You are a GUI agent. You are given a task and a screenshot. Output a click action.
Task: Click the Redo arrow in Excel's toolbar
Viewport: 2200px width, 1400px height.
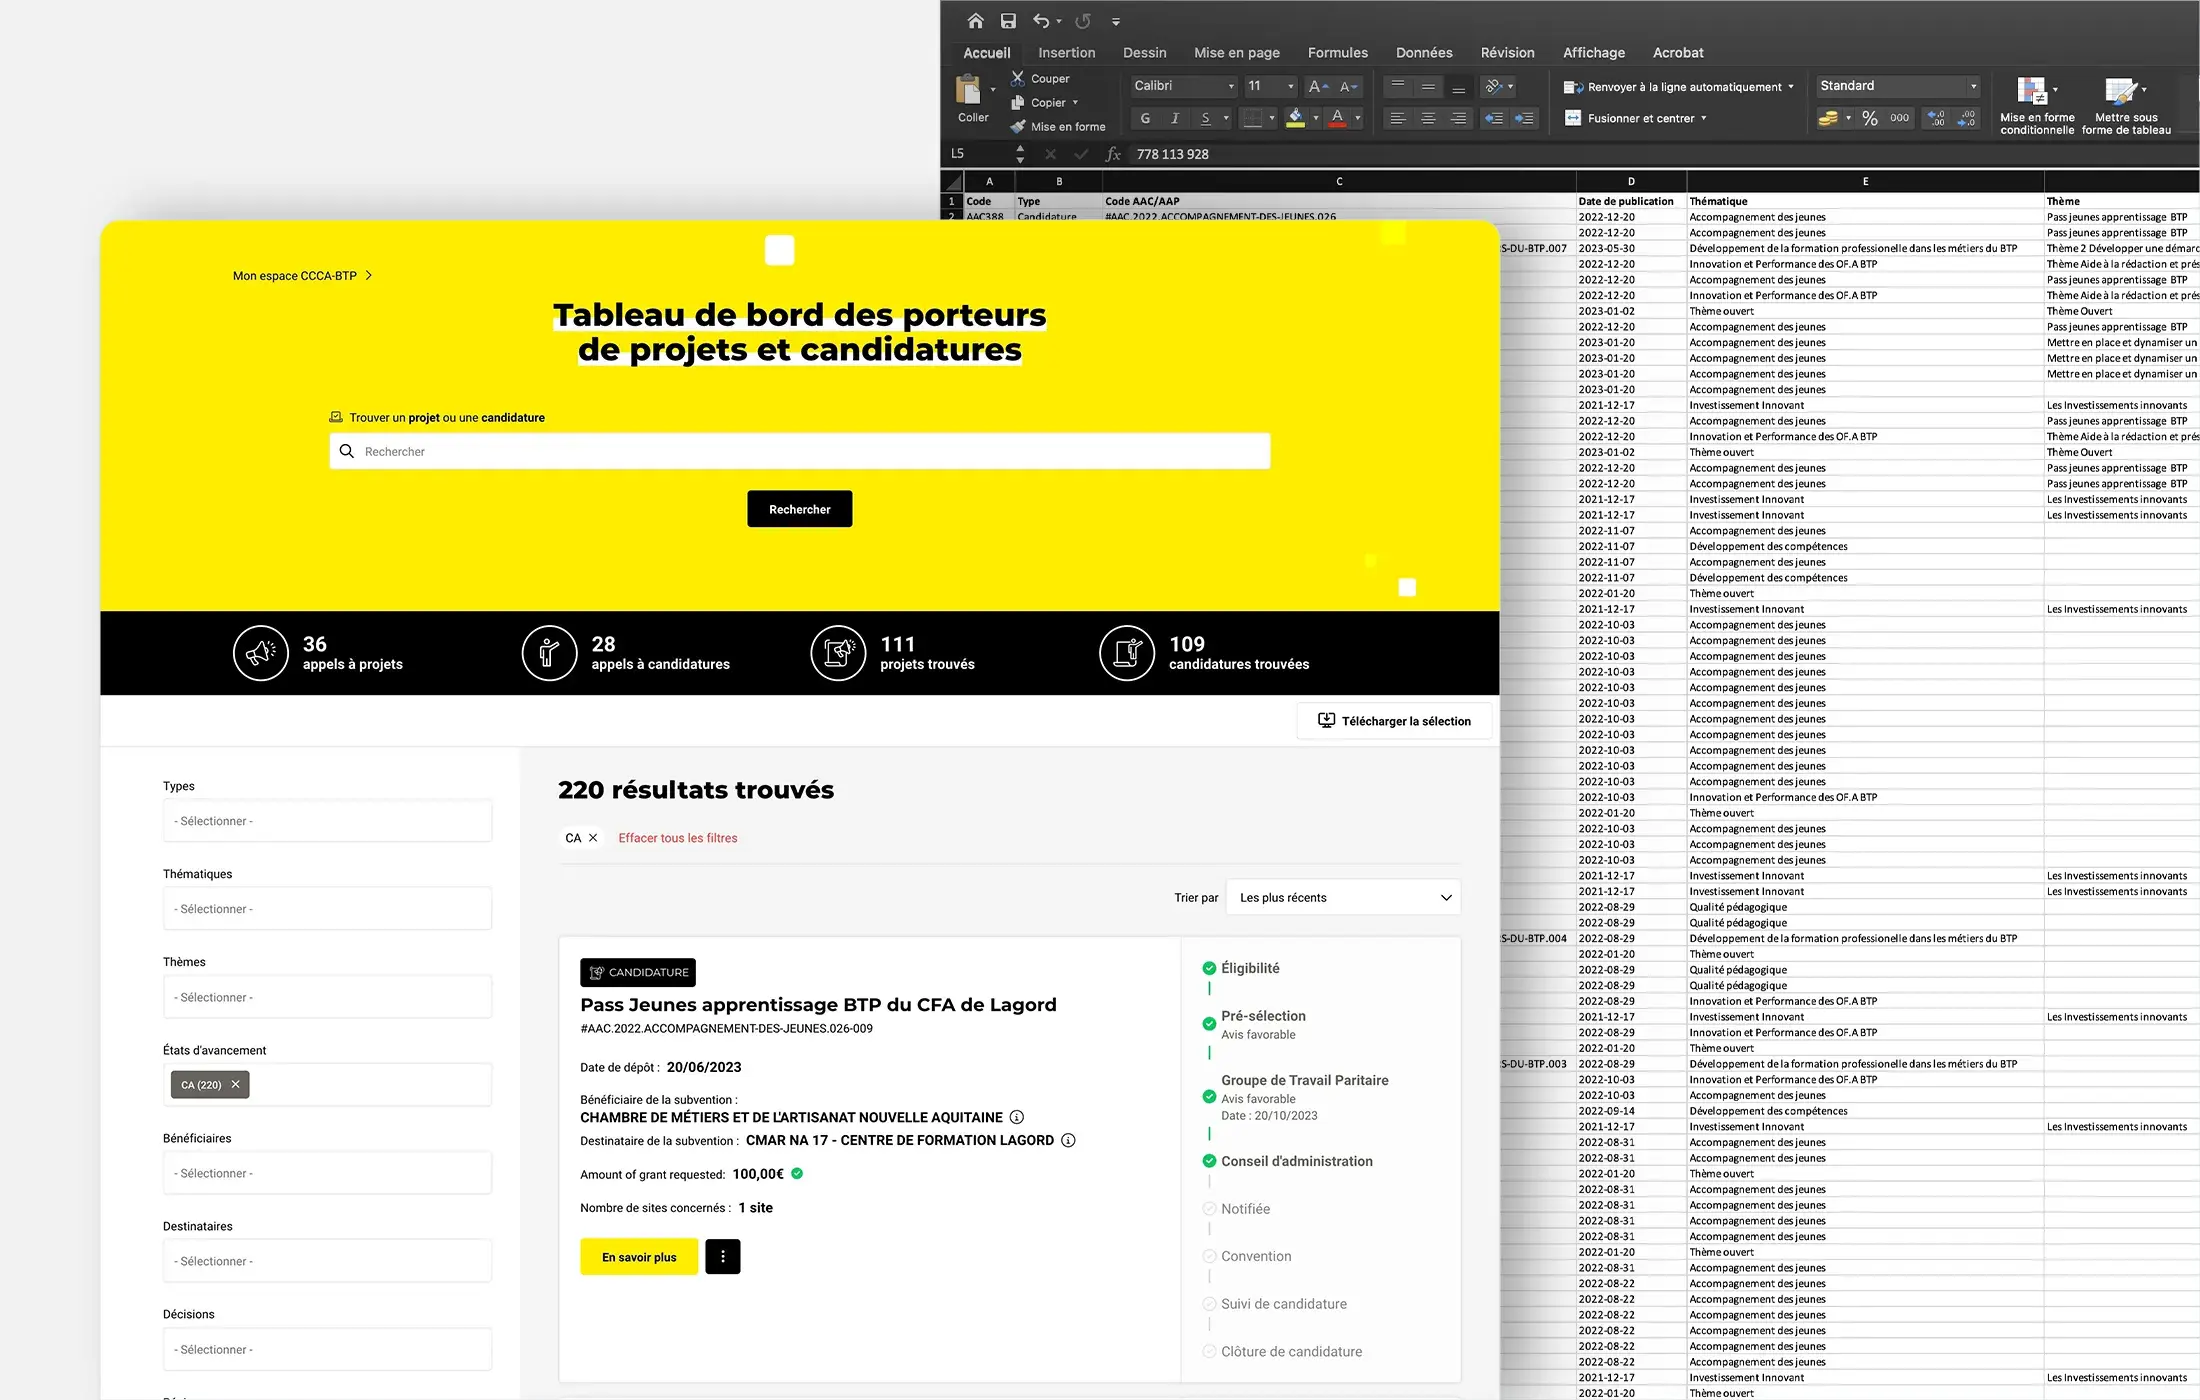coord(1083,21)
